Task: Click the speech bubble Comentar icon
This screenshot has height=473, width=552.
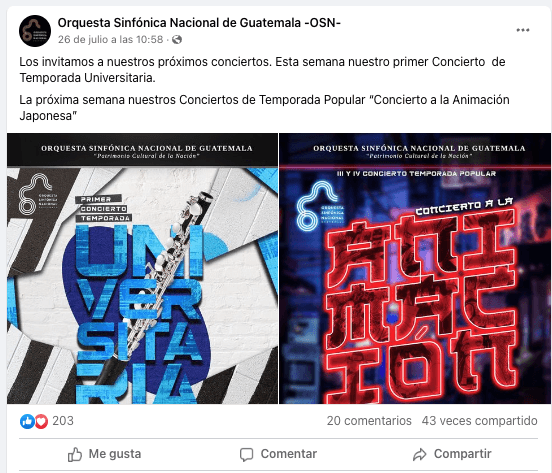Action: [246, 454]
